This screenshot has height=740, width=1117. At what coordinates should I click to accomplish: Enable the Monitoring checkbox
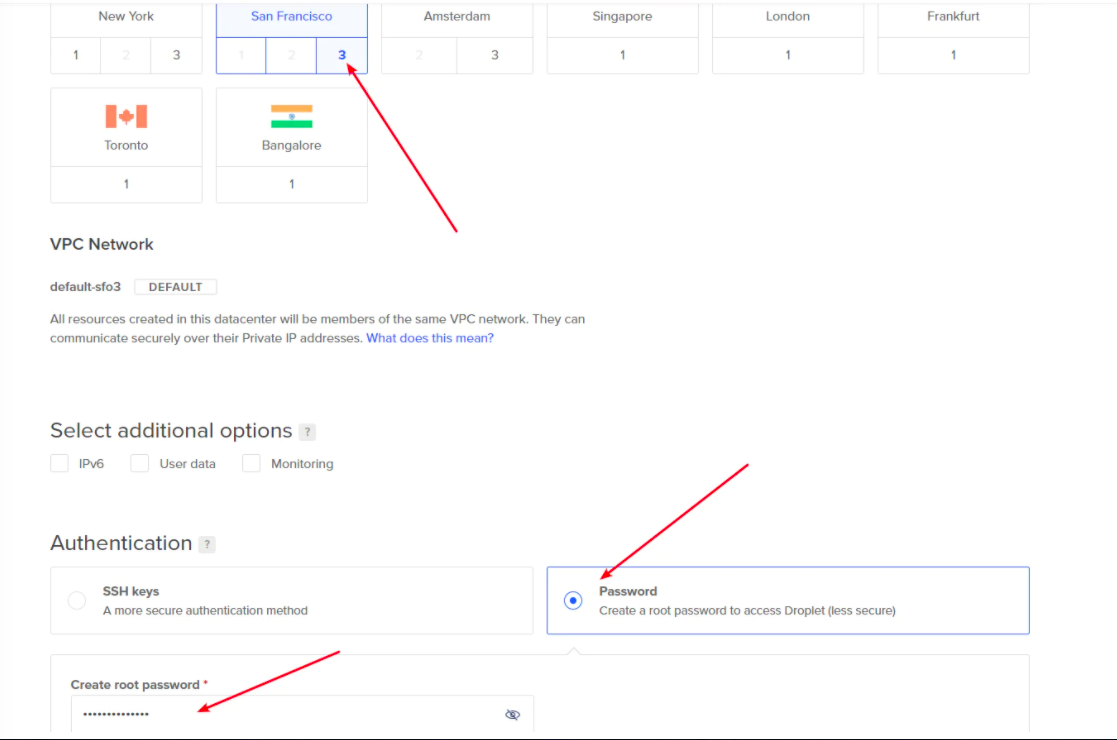point(251,464)
